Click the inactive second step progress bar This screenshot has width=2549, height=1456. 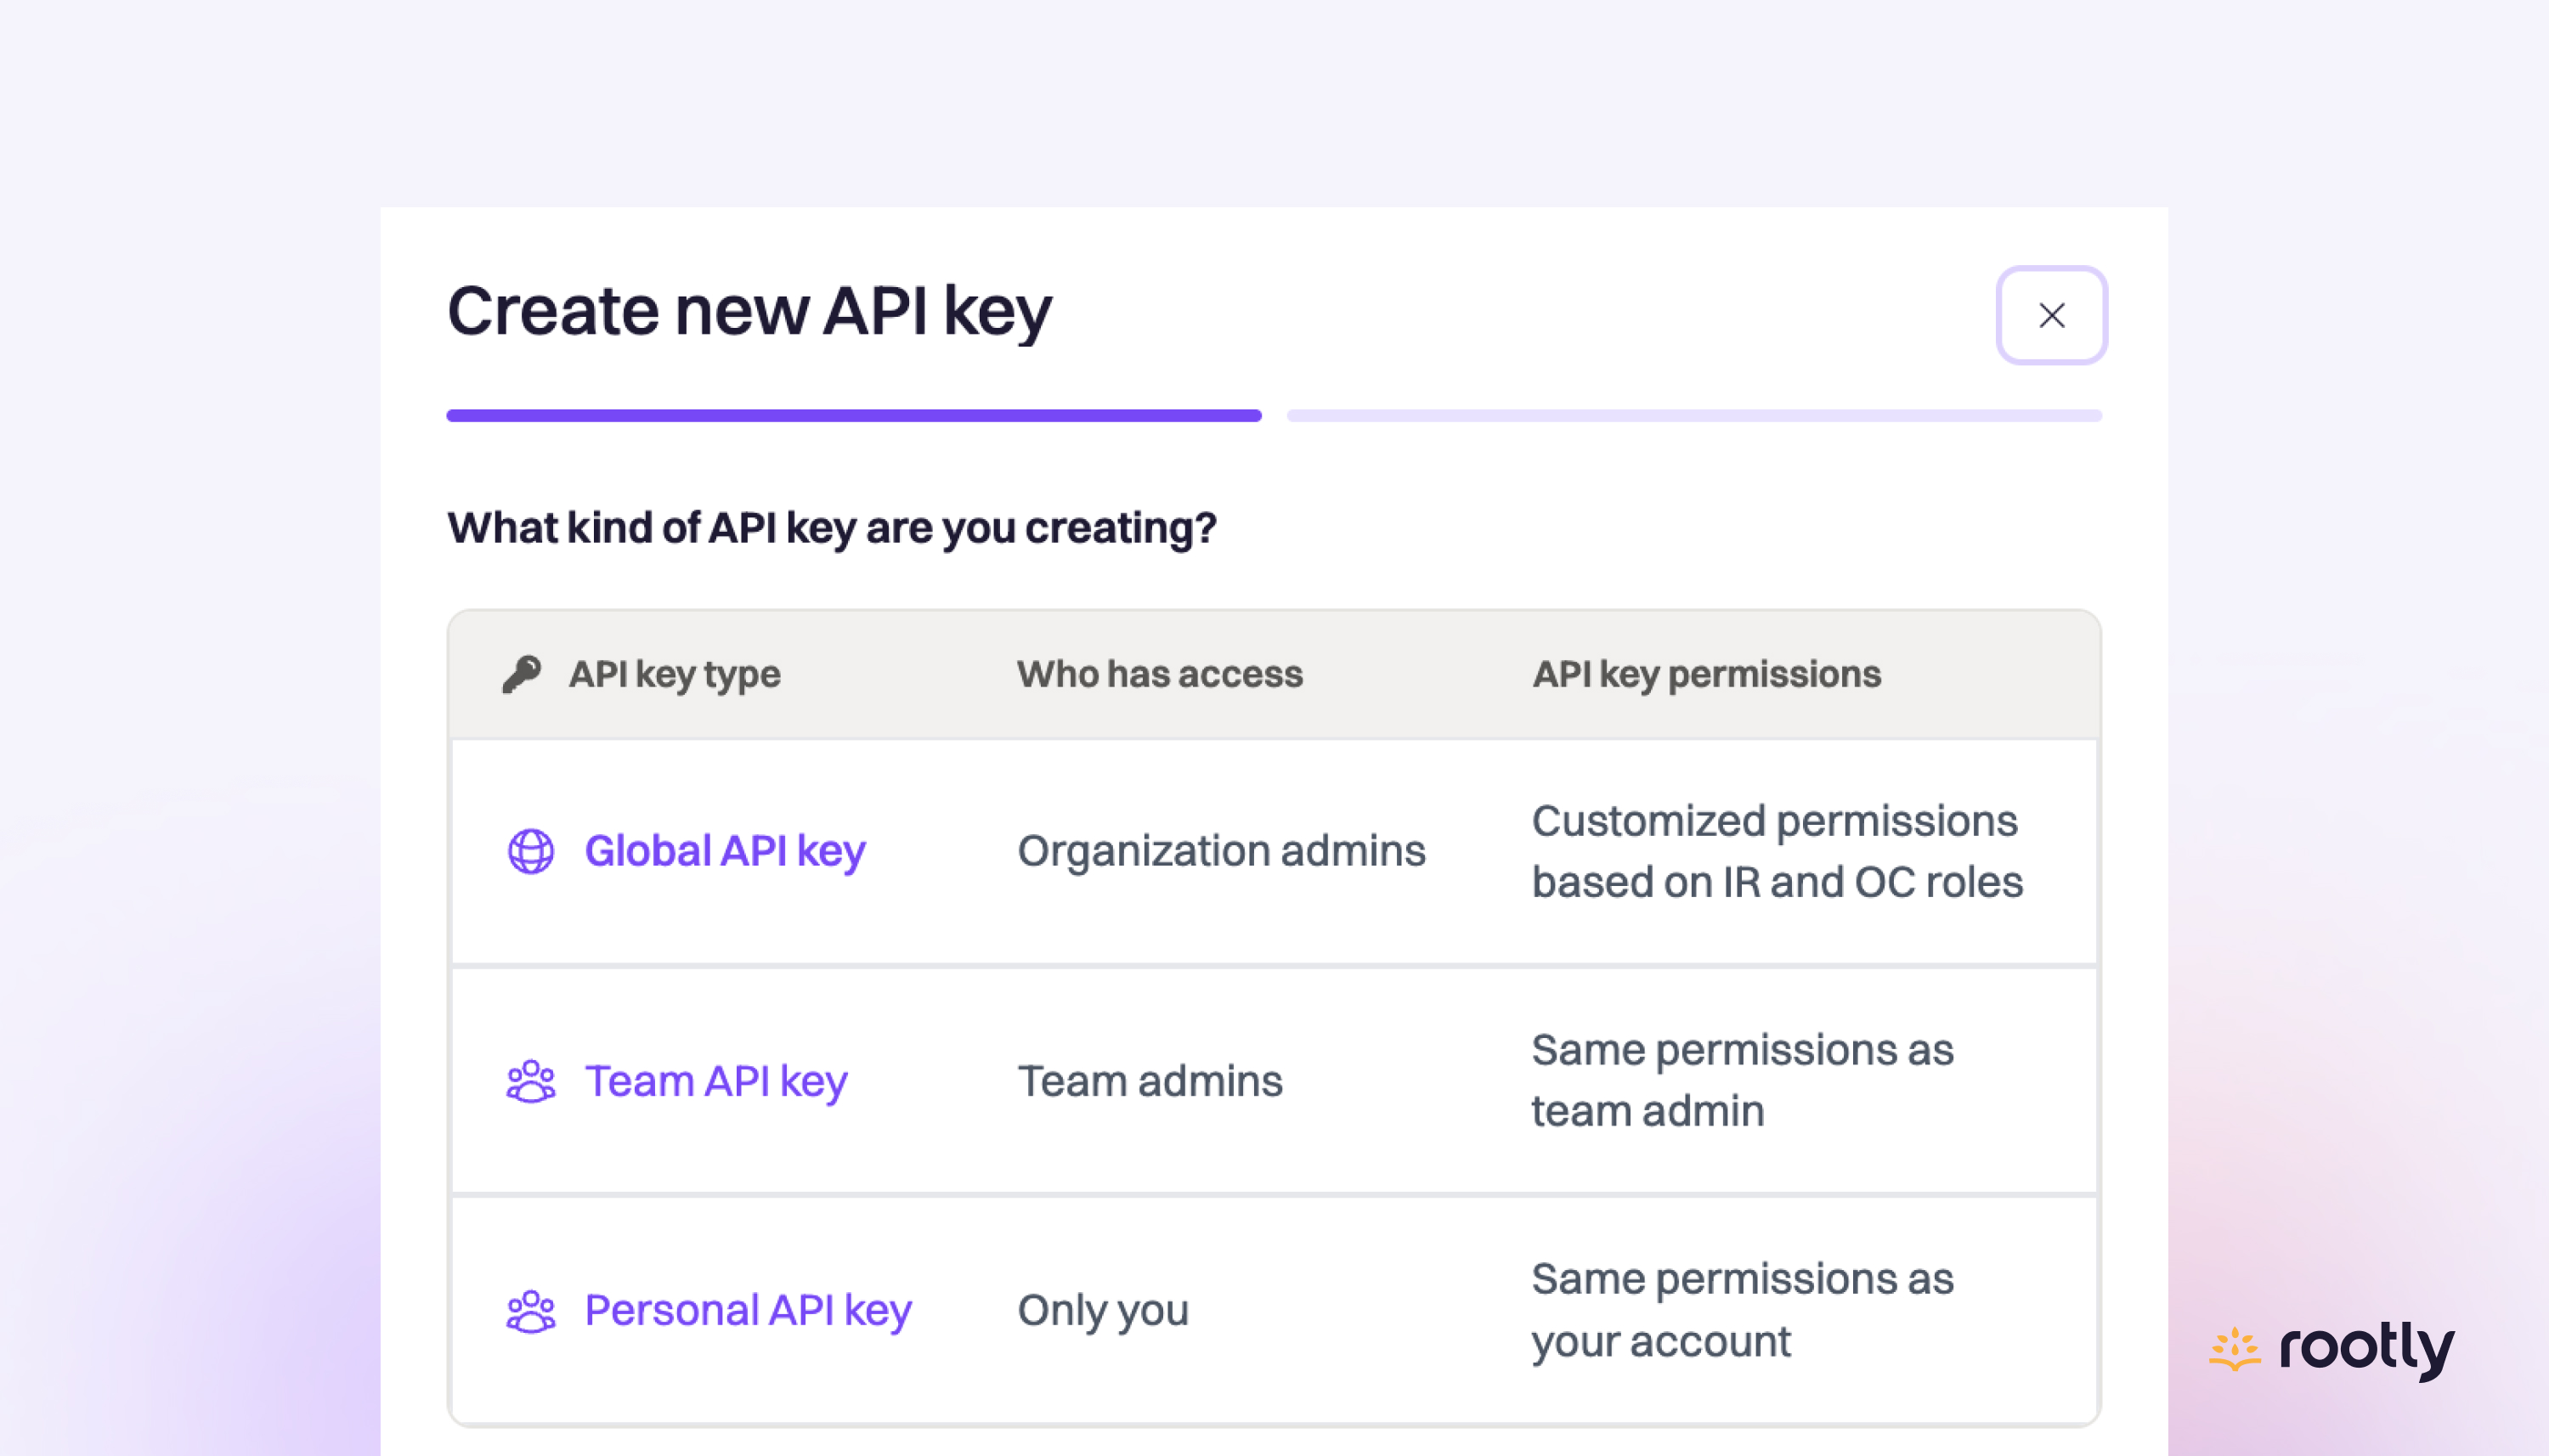point(1694,415)
